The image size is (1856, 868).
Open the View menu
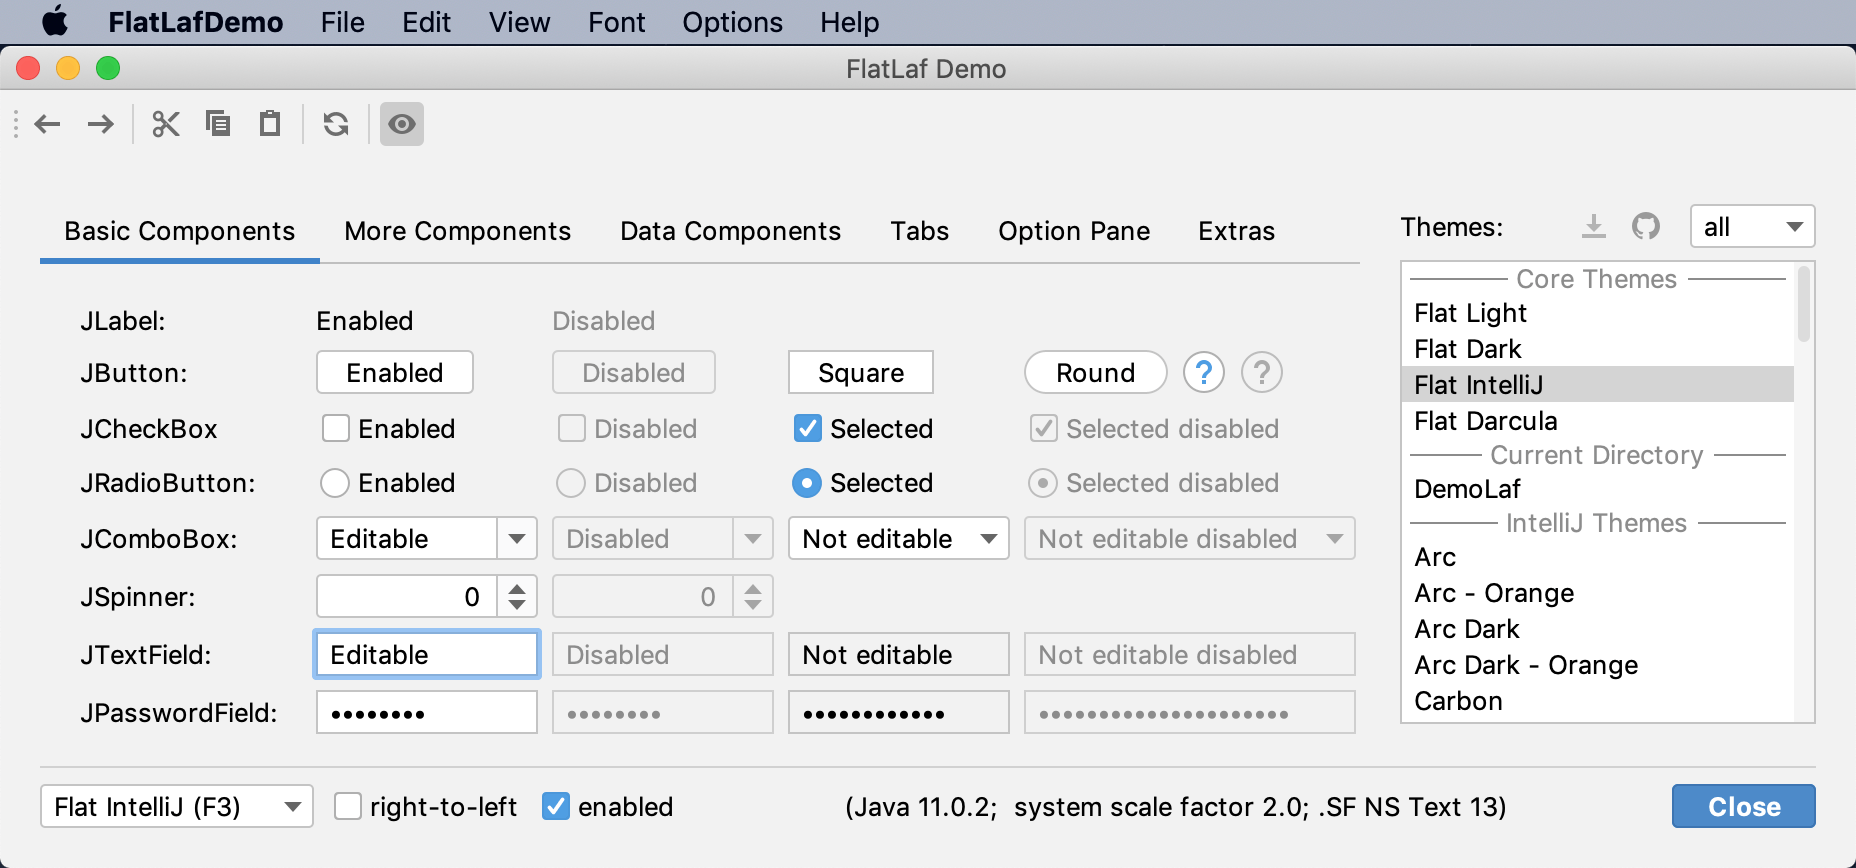520,22
